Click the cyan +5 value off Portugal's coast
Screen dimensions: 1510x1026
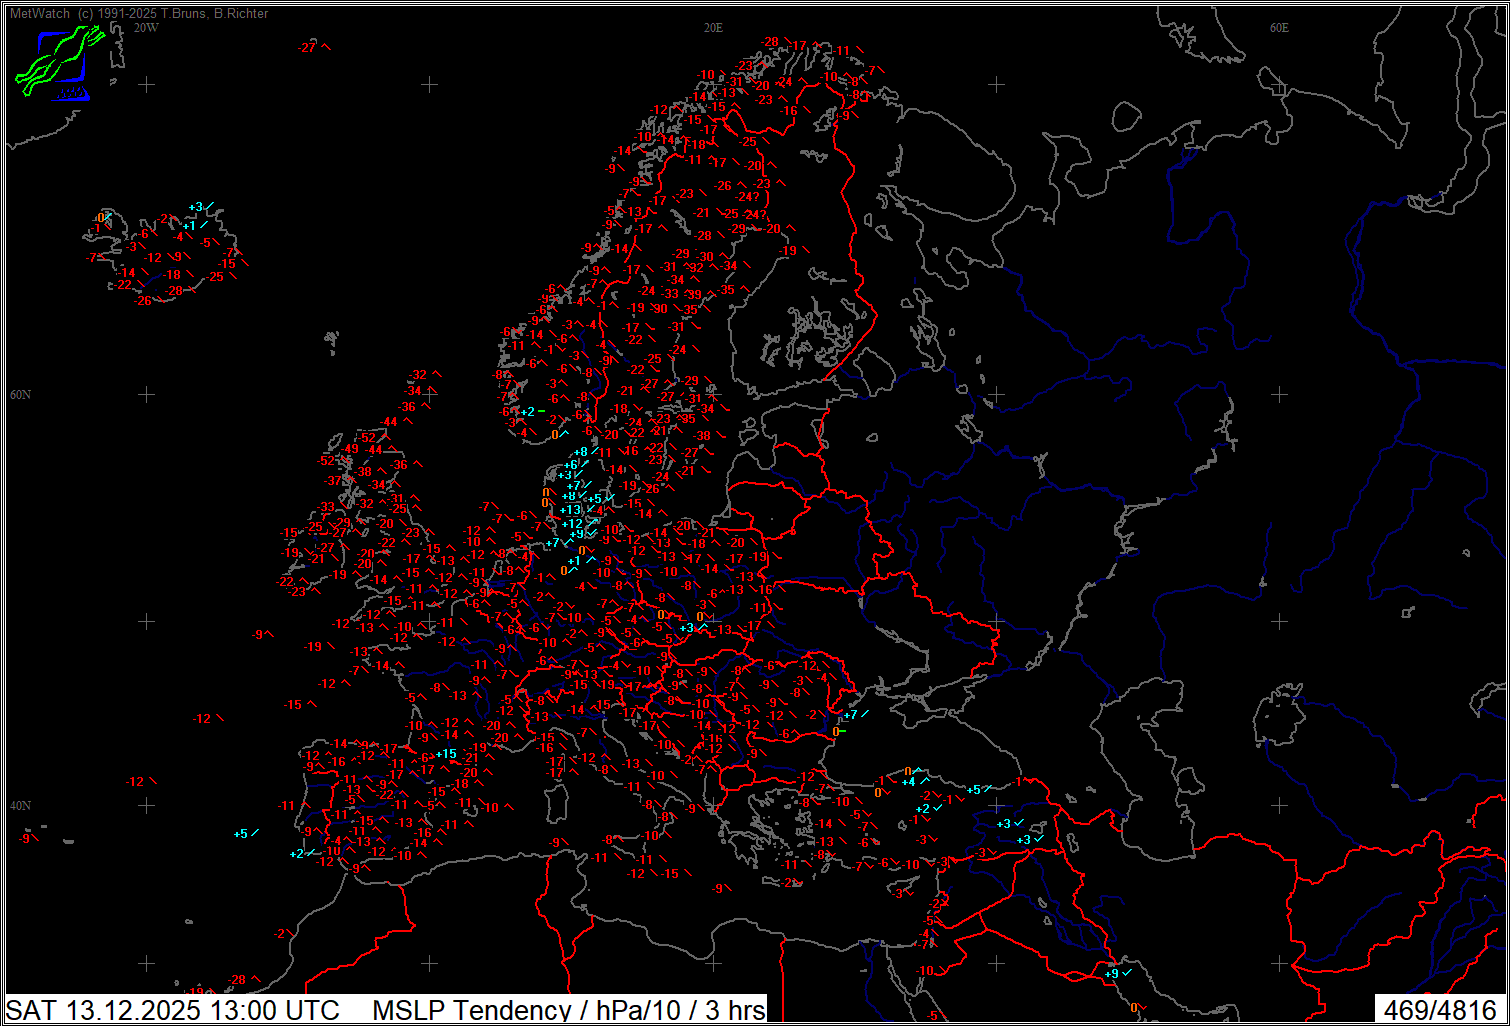[x=240, y=834]
